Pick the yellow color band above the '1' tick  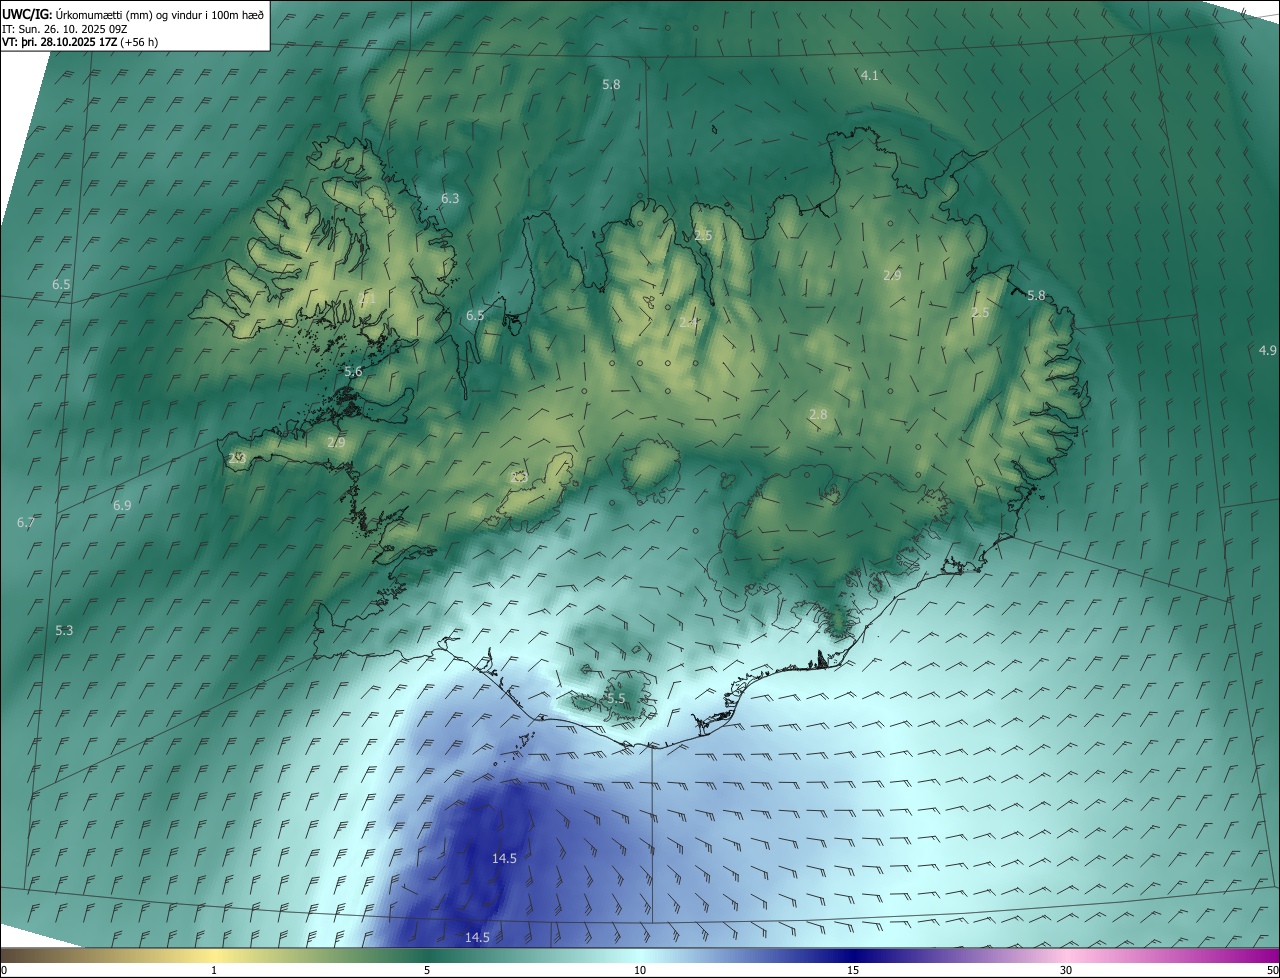click(215, 955)
